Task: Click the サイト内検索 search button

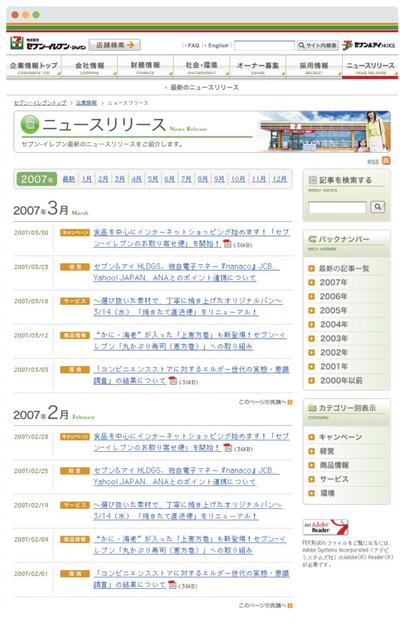Action: point(318,46)
